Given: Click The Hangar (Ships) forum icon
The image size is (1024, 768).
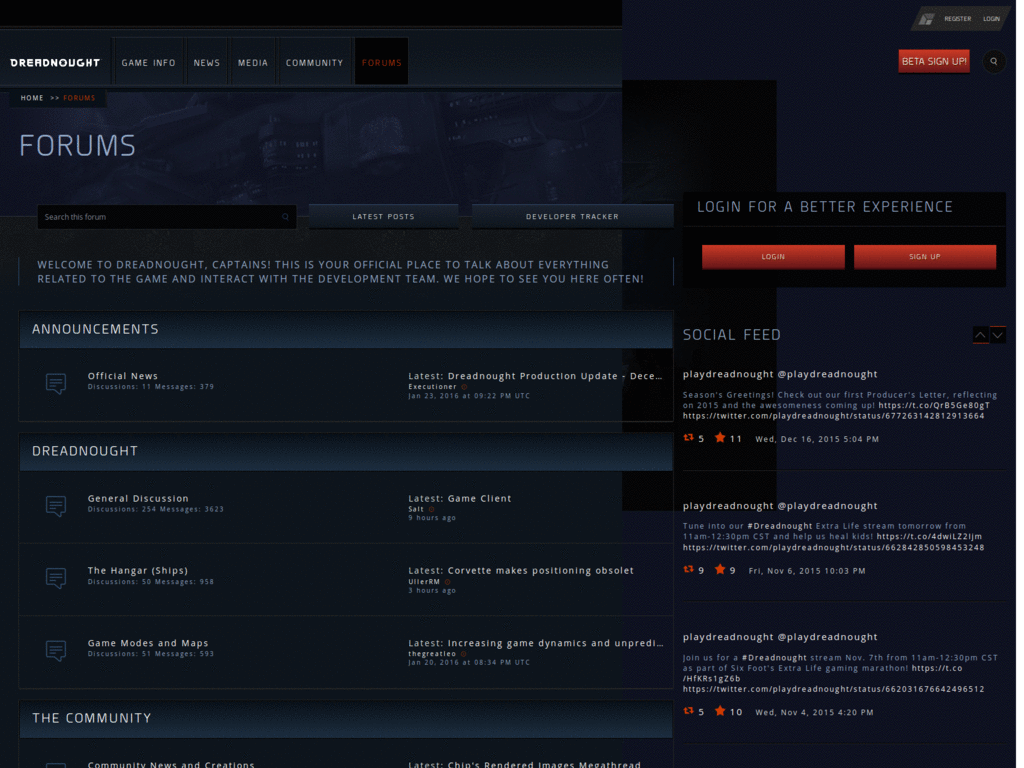Looking at the screenshot, I should pos(56,578).
